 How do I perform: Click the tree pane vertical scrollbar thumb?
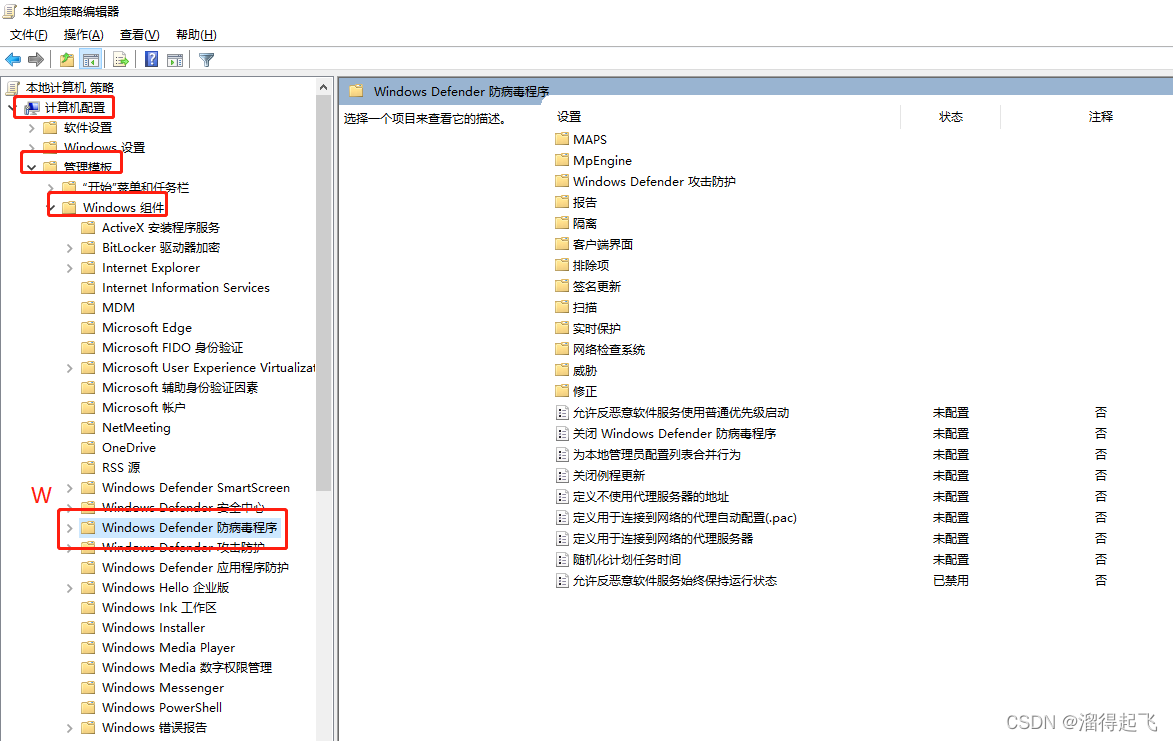click(x=323, y=293)
